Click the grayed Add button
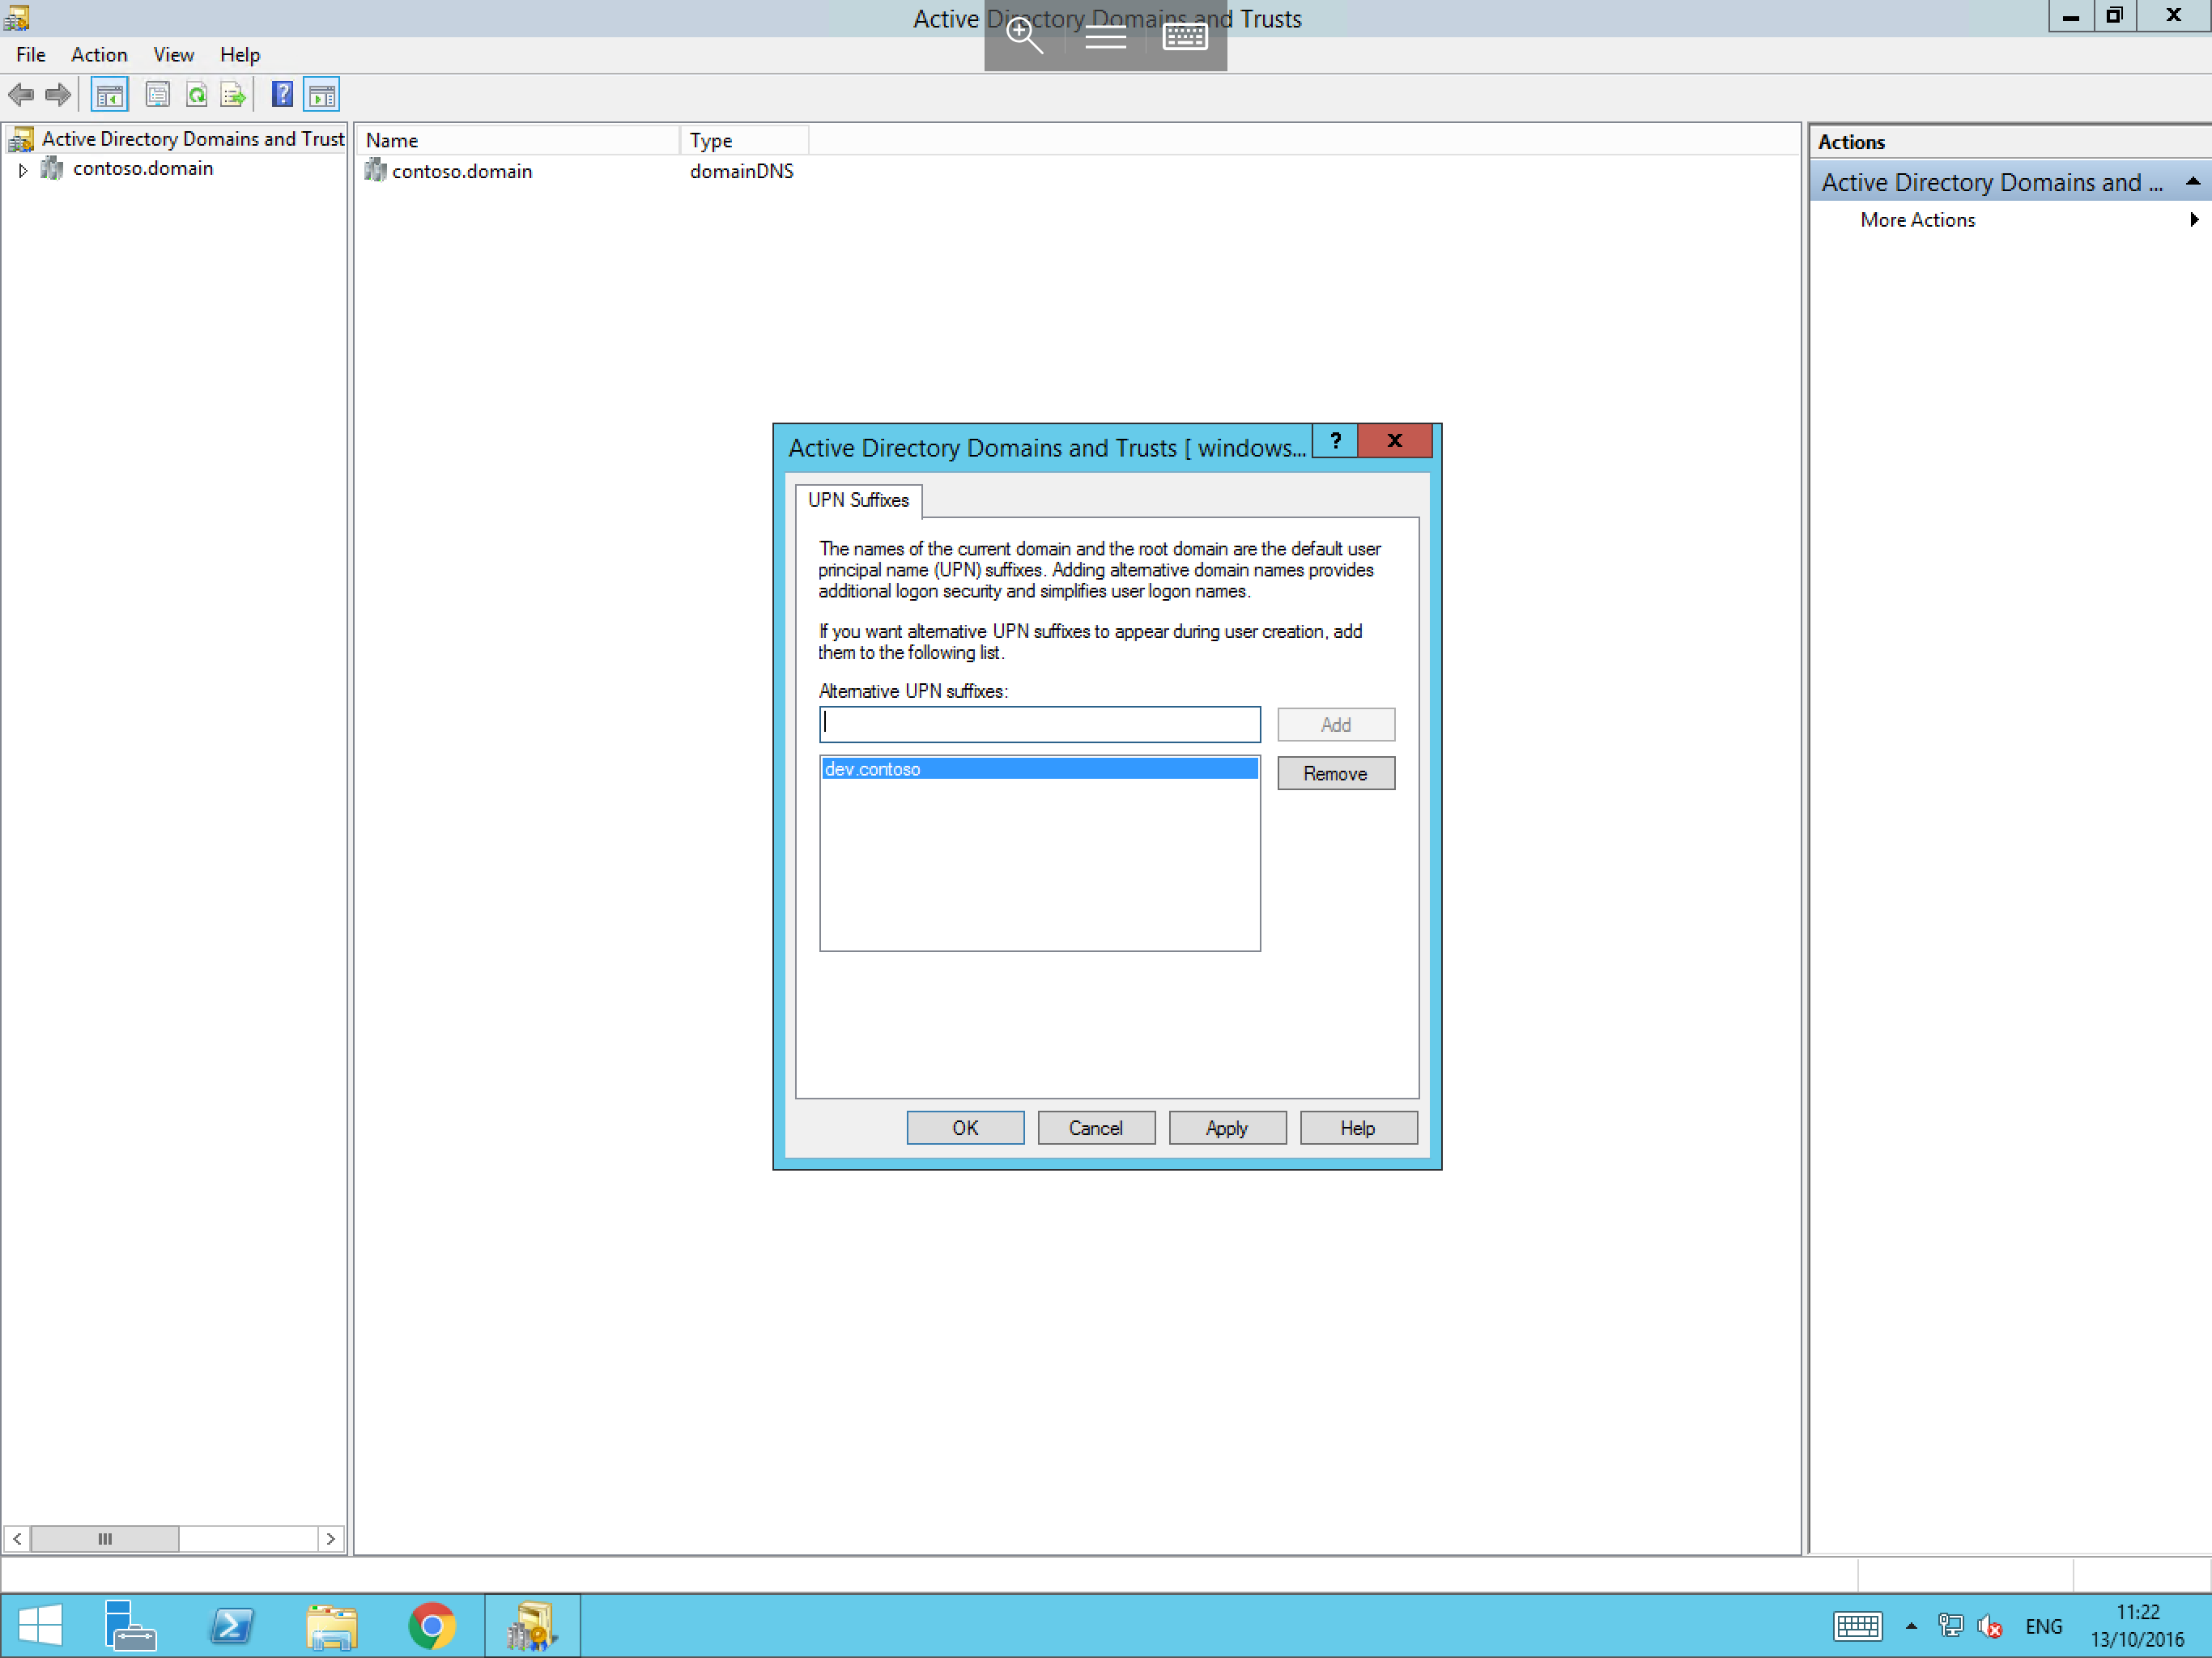This screenshot has width=2212, height=1658. (x=1335, y=725)
